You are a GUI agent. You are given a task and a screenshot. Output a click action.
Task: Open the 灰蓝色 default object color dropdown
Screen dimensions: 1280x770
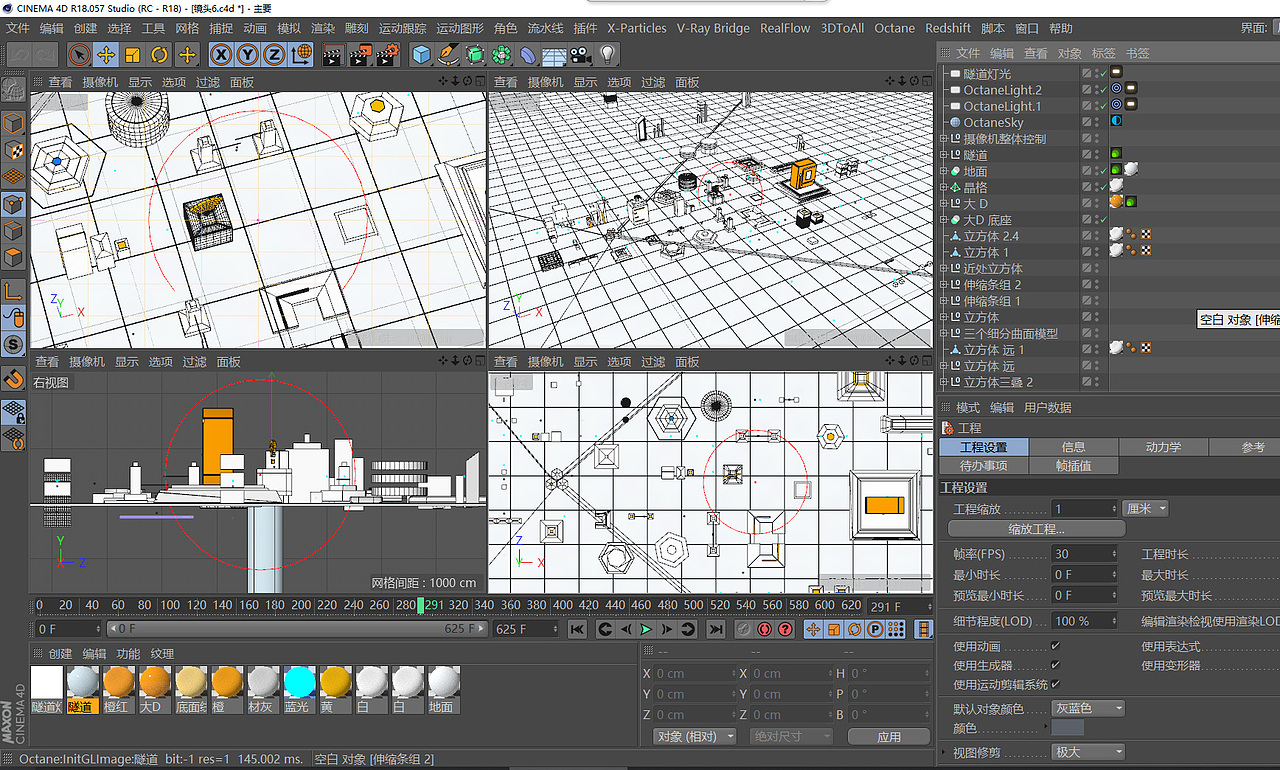click(1087, 707)
